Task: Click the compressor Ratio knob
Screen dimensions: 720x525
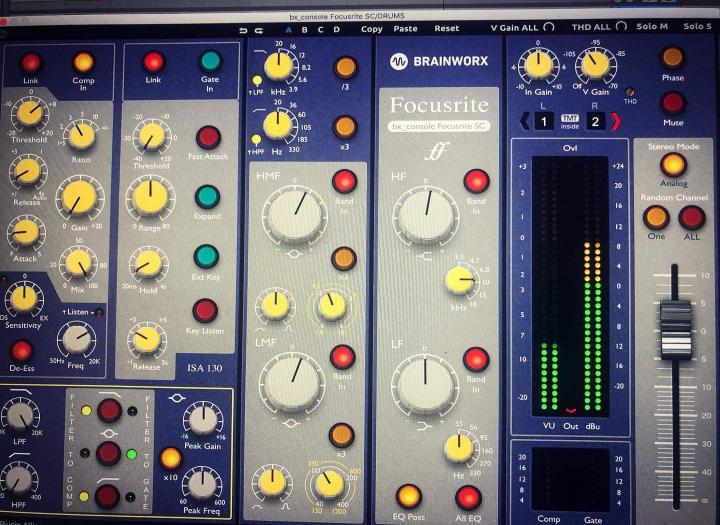Action: coord(82,135)
